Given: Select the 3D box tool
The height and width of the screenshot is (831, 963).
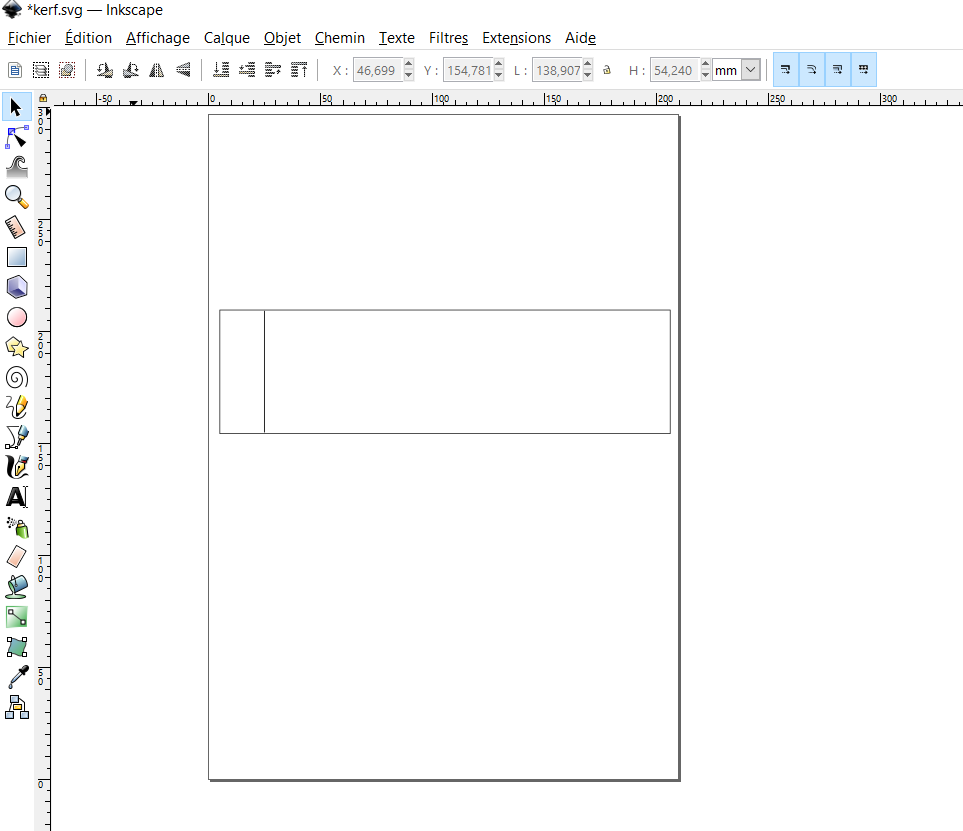Looking at the screenshot, I should click(17, 287).
